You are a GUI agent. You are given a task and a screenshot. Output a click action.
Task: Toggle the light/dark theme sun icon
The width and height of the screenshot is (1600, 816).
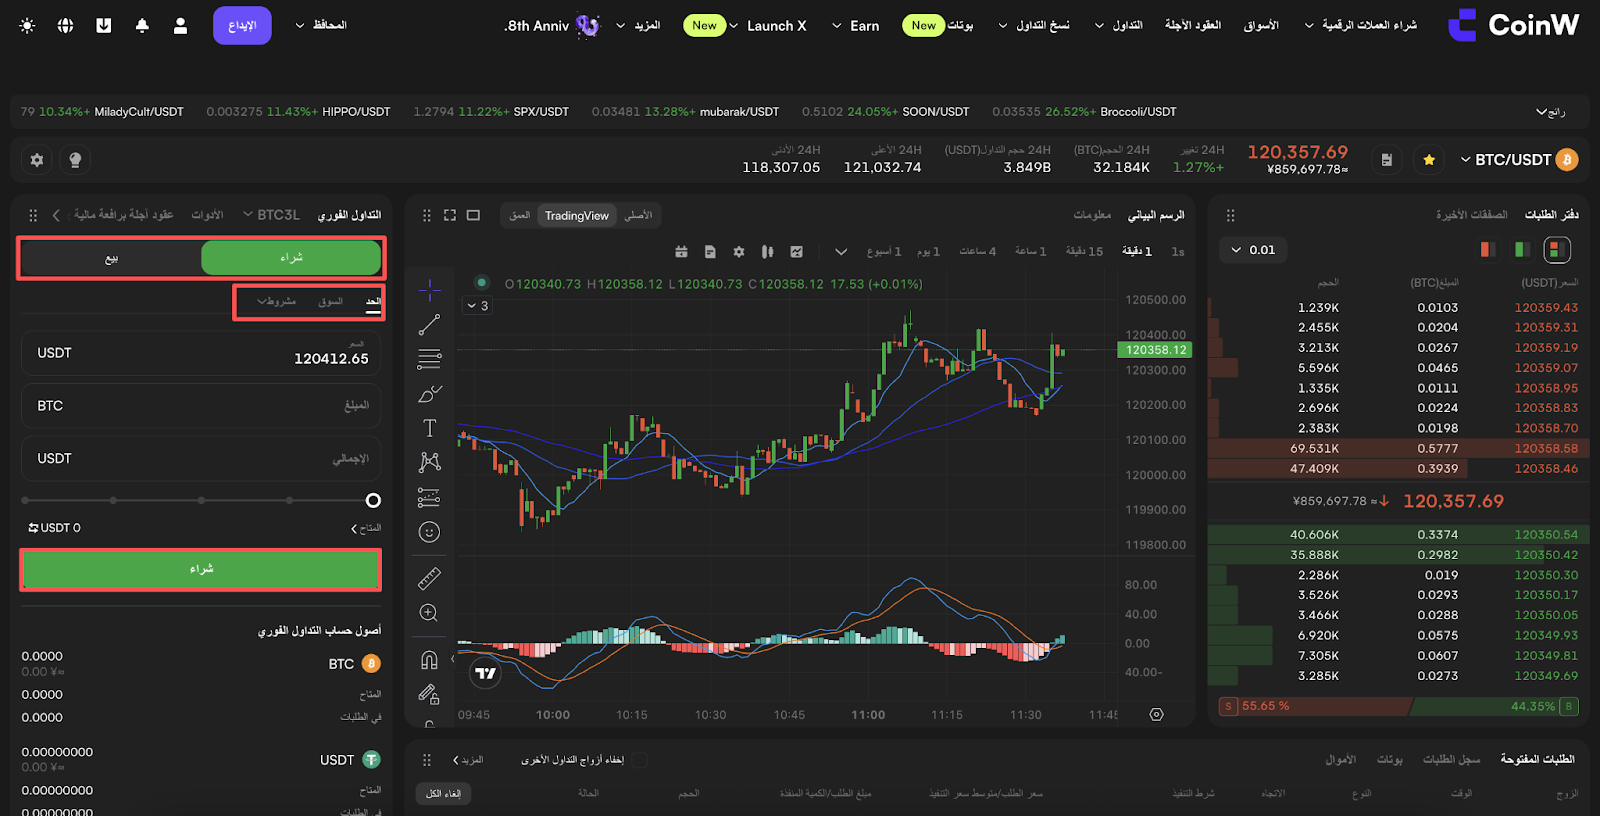27,25
